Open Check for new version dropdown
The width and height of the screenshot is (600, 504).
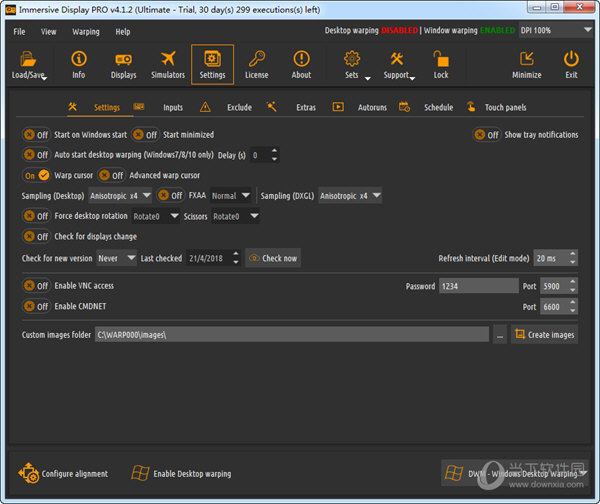tap(117, 258)
